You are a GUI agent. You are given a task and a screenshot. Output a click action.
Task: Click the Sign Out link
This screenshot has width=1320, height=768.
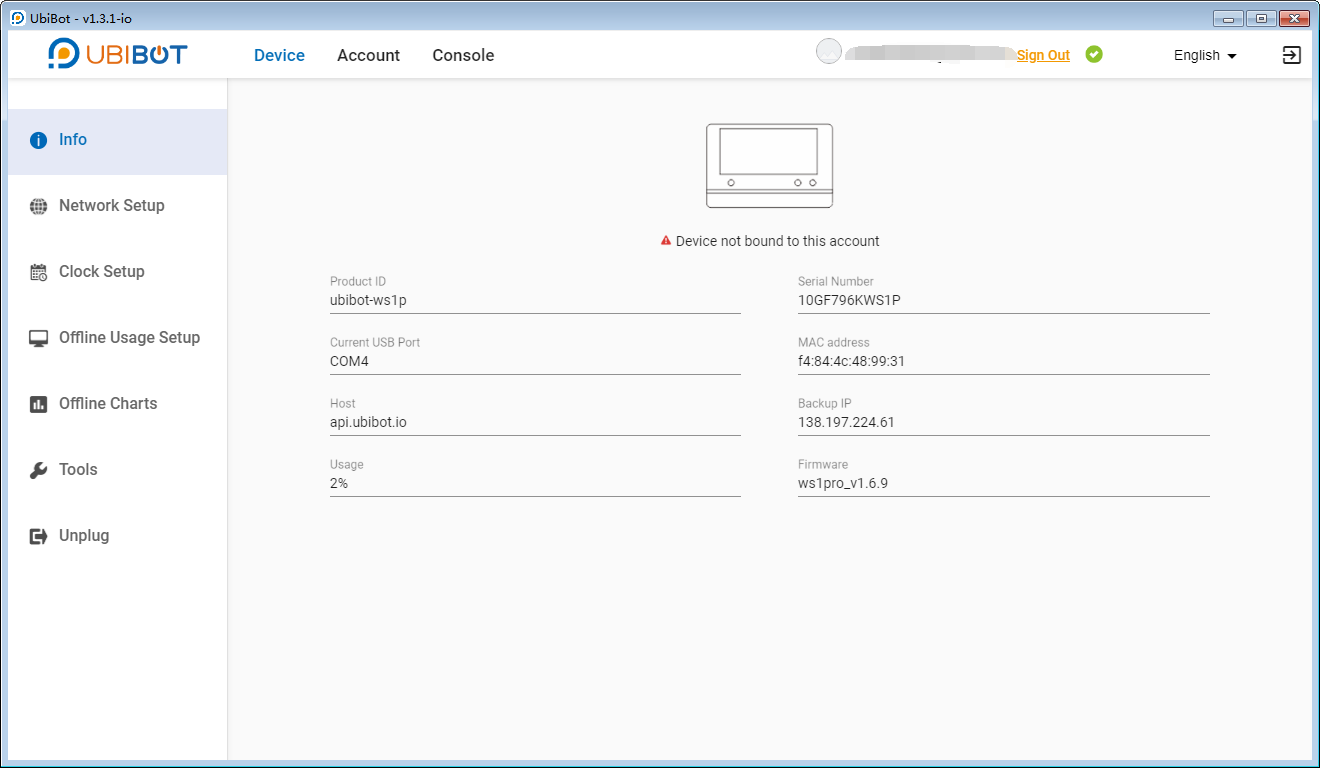coord(1043,55)
